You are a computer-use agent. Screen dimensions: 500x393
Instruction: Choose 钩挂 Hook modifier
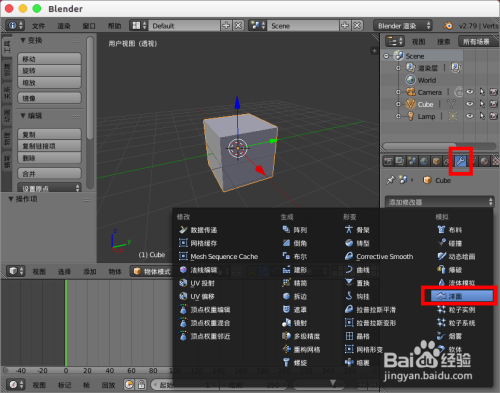coord(357,296)
